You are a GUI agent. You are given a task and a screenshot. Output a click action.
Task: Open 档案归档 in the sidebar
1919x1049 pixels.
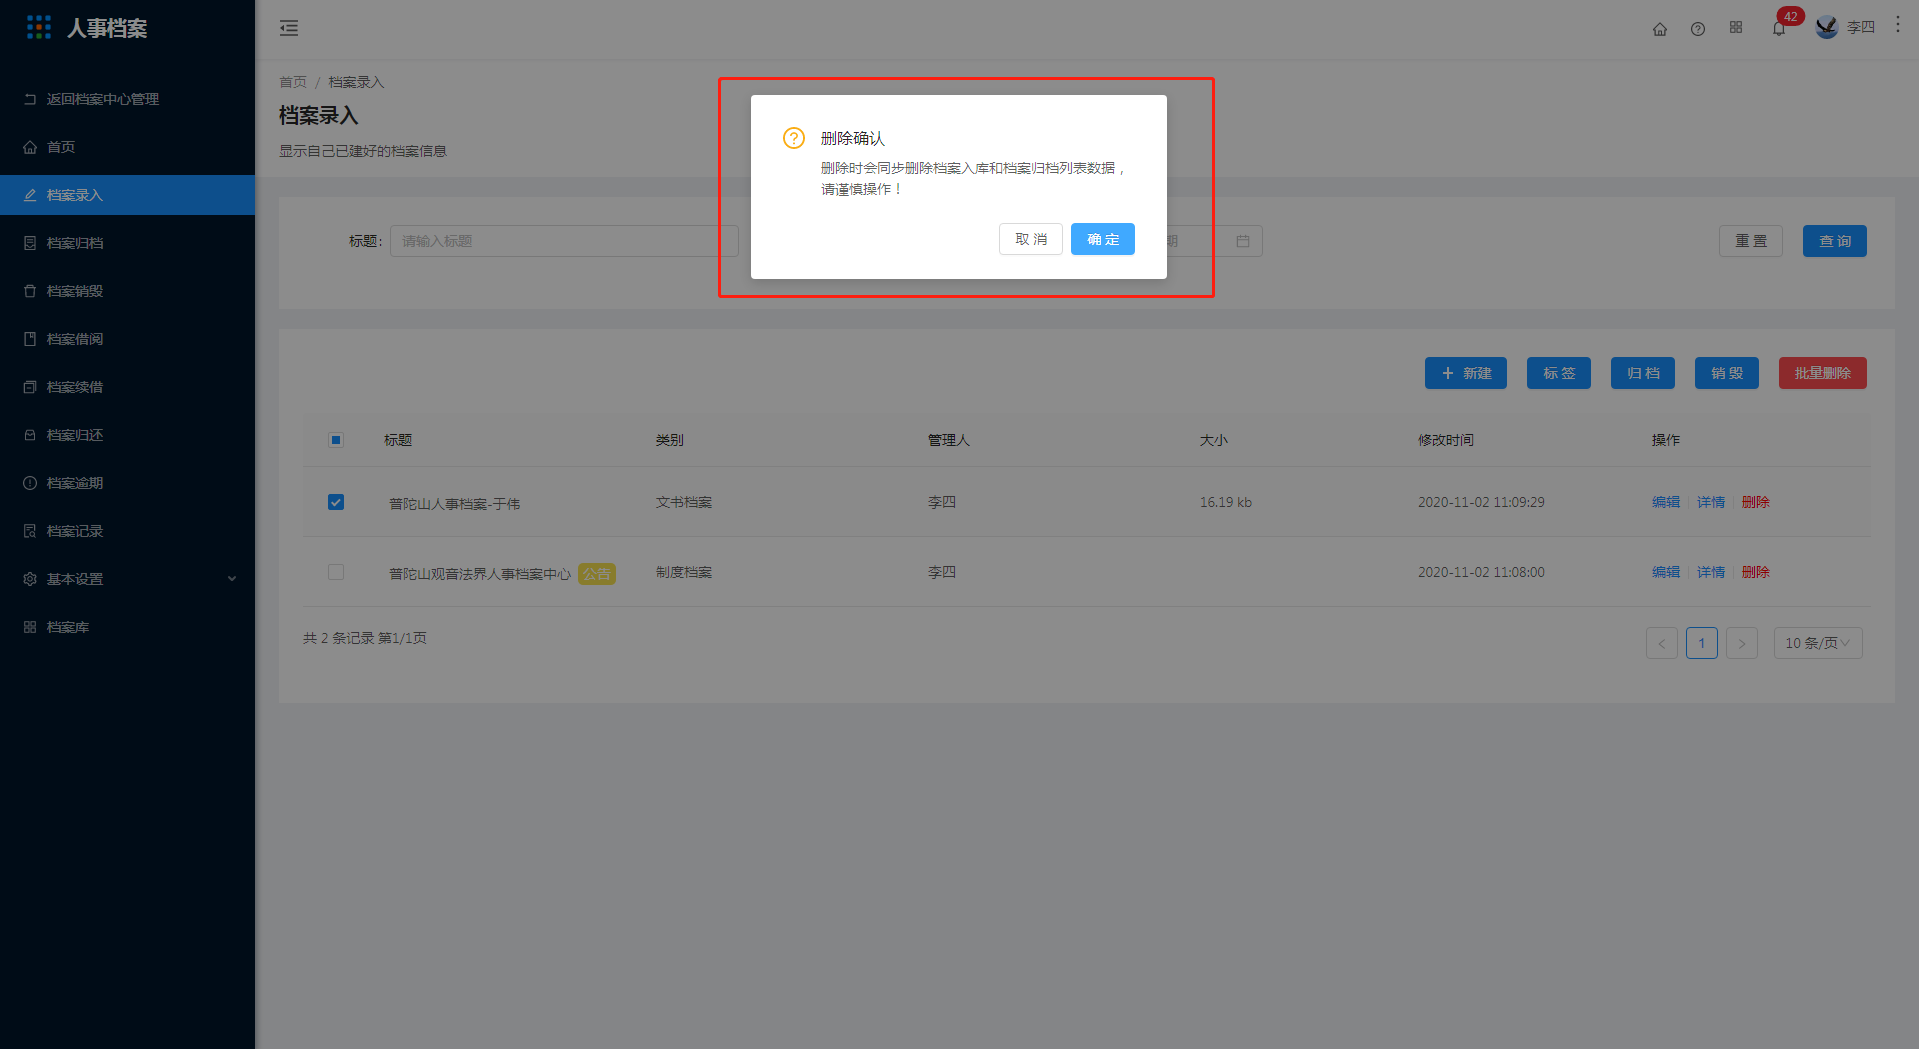[127, 243]
